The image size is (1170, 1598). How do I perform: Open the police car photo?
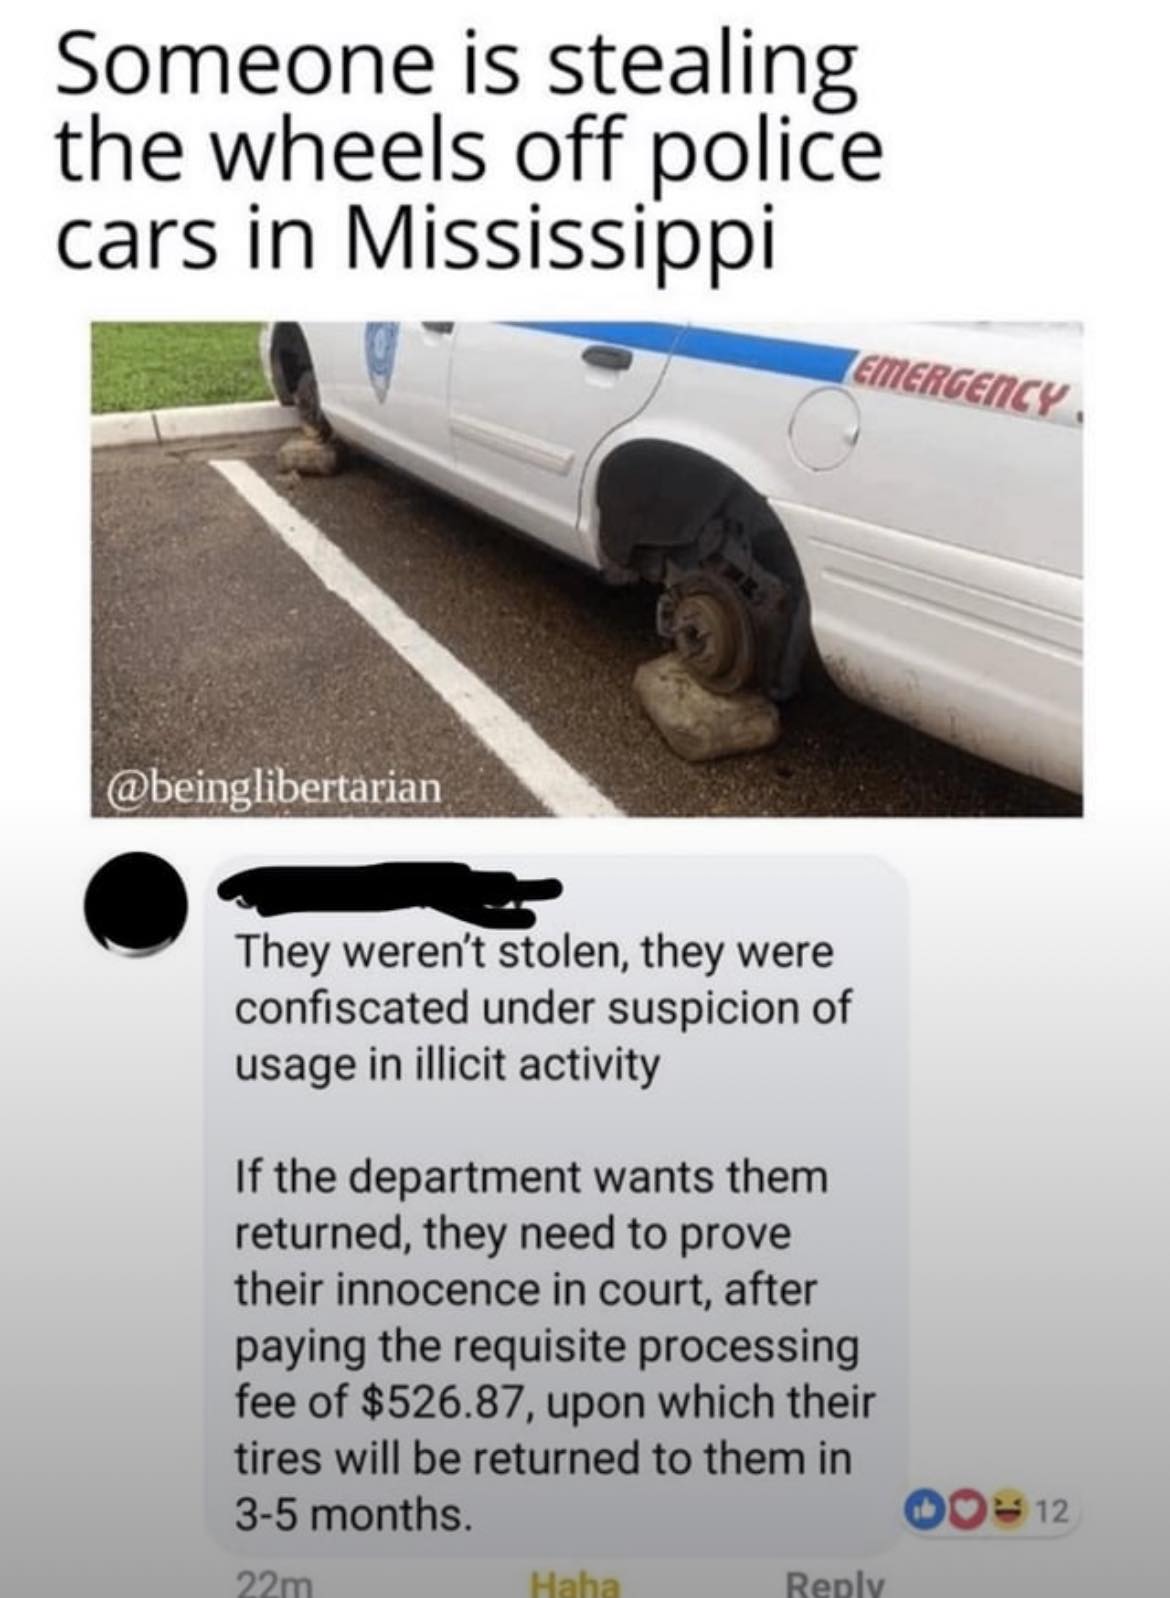(x=586, y=569)
